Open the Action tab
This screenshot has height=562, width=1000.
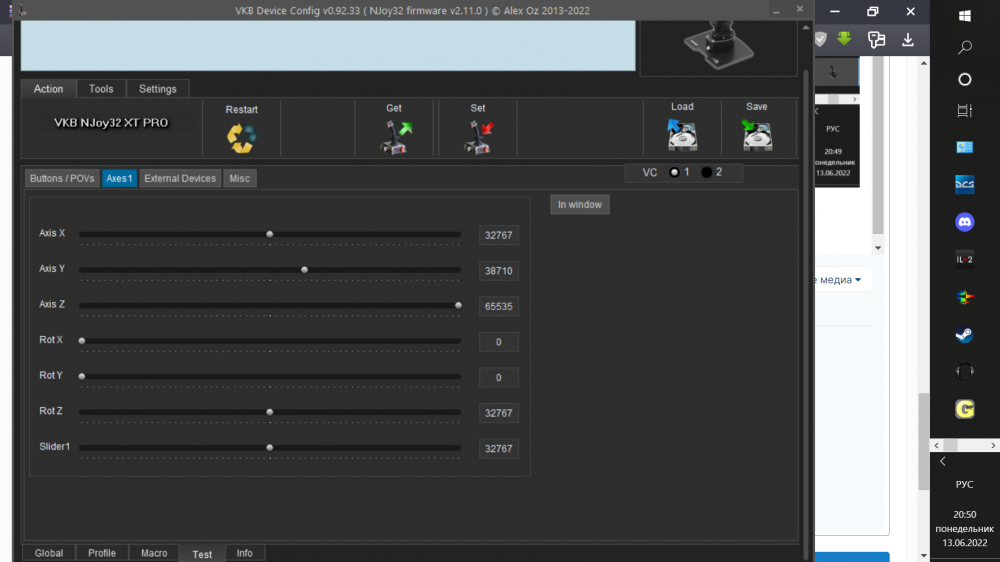48,89
